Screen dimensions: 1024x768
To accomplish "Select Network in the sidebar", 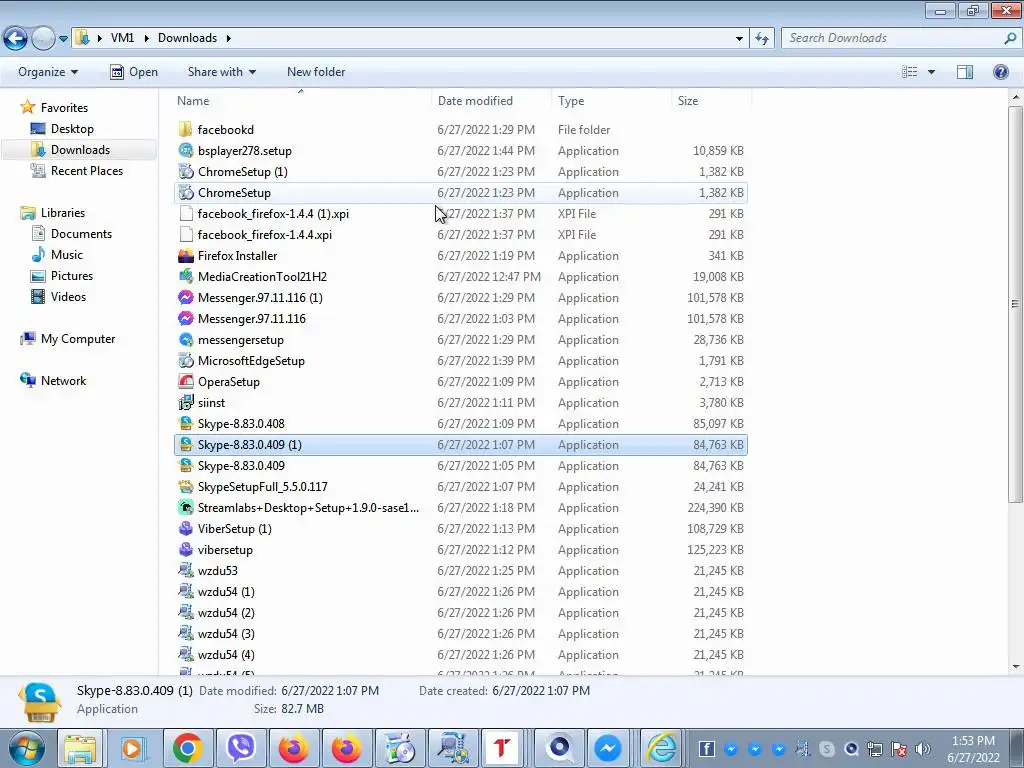I will [63, 381].
